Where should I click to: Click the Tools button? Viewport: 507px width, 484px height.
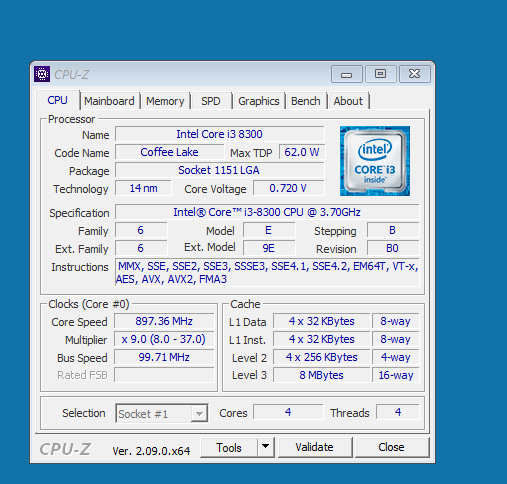tap(229, 447)
